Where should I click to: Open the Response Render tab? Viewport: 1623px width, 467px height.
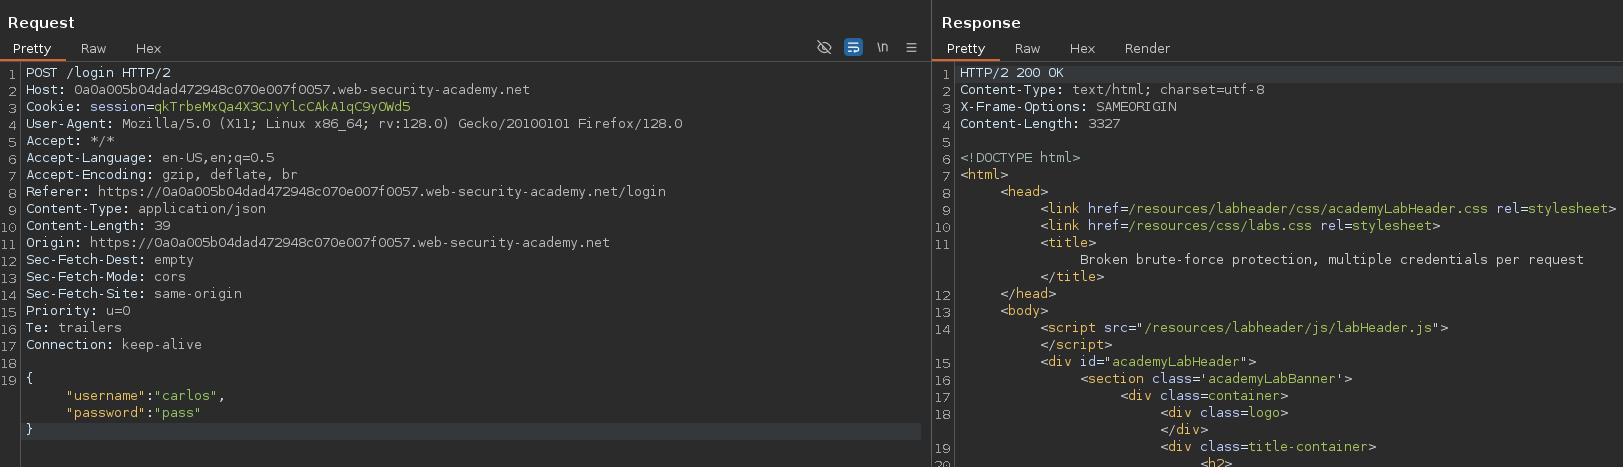click(1147, 48)
